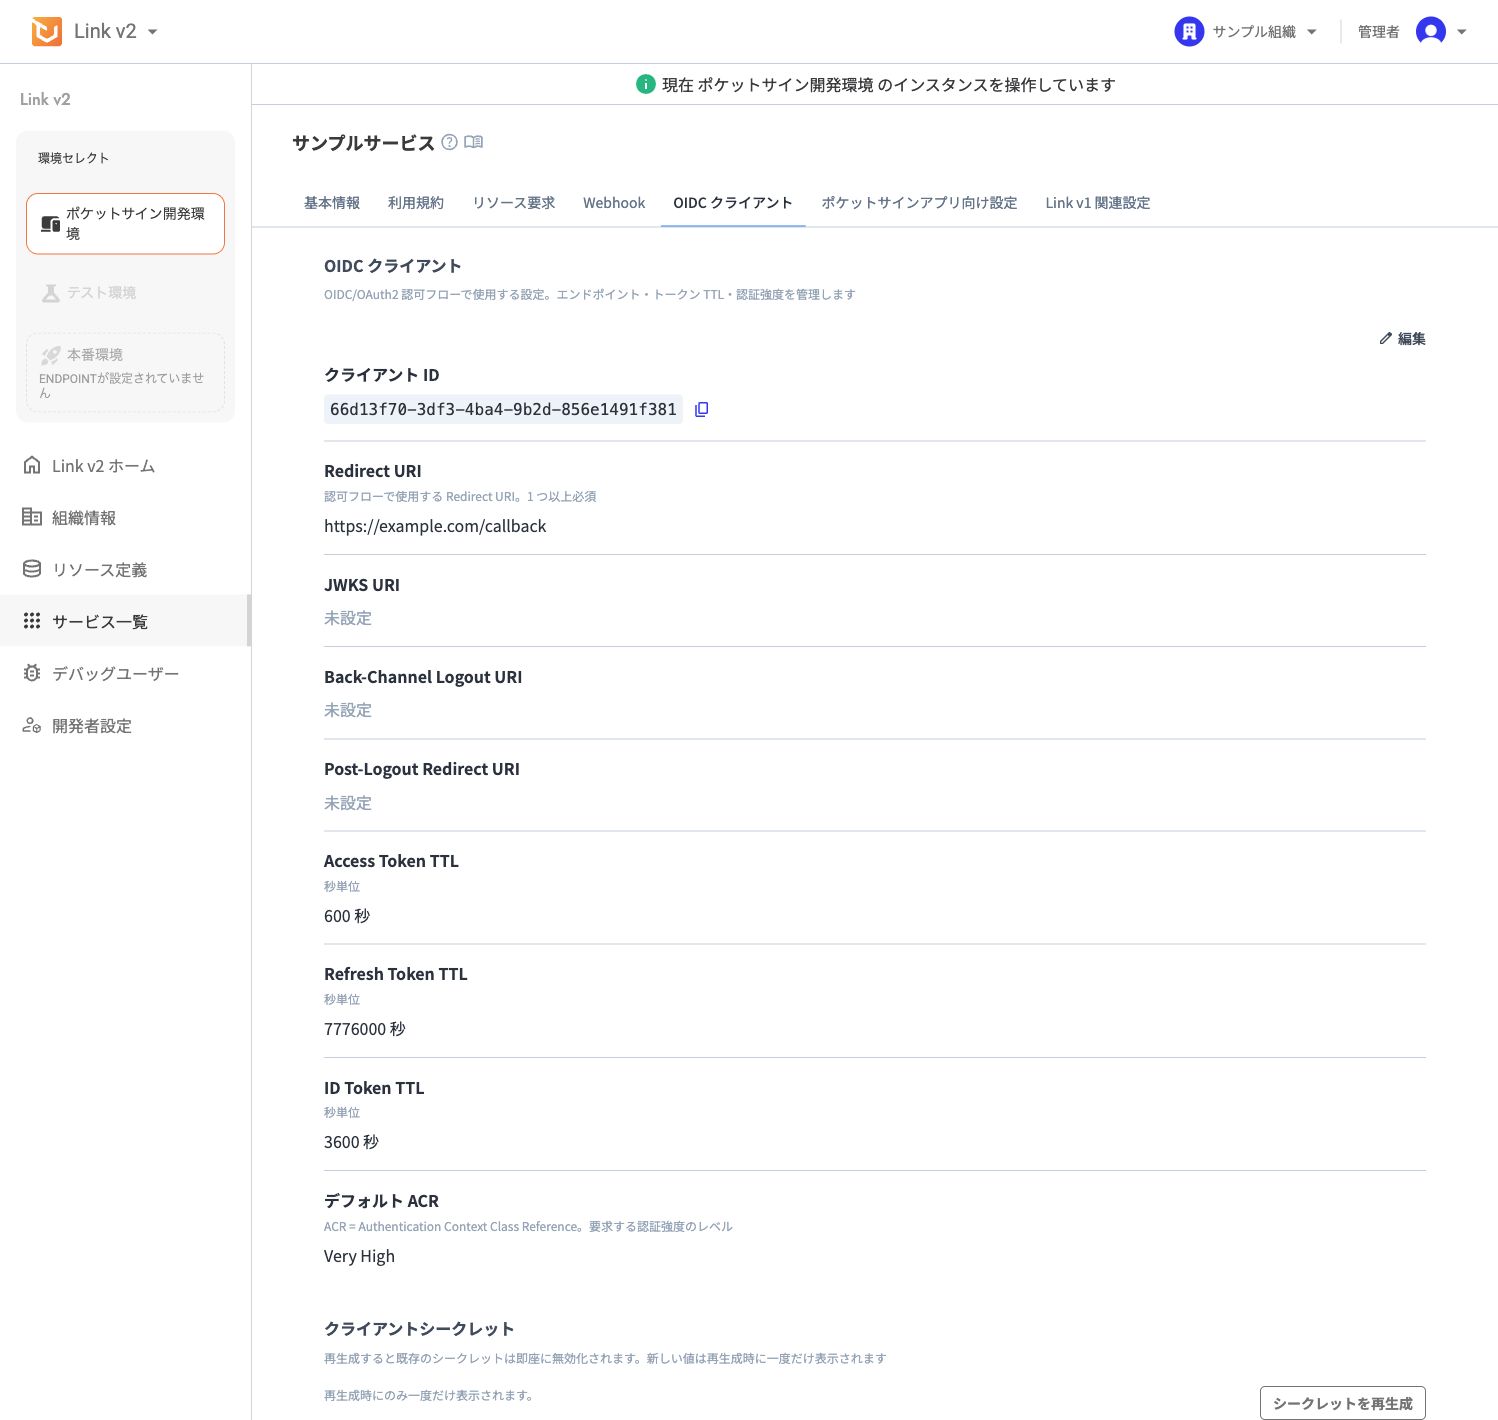The image size is (1498, 1420).
Task: Click the green info icon in banner
Action: tap(646, 85)
